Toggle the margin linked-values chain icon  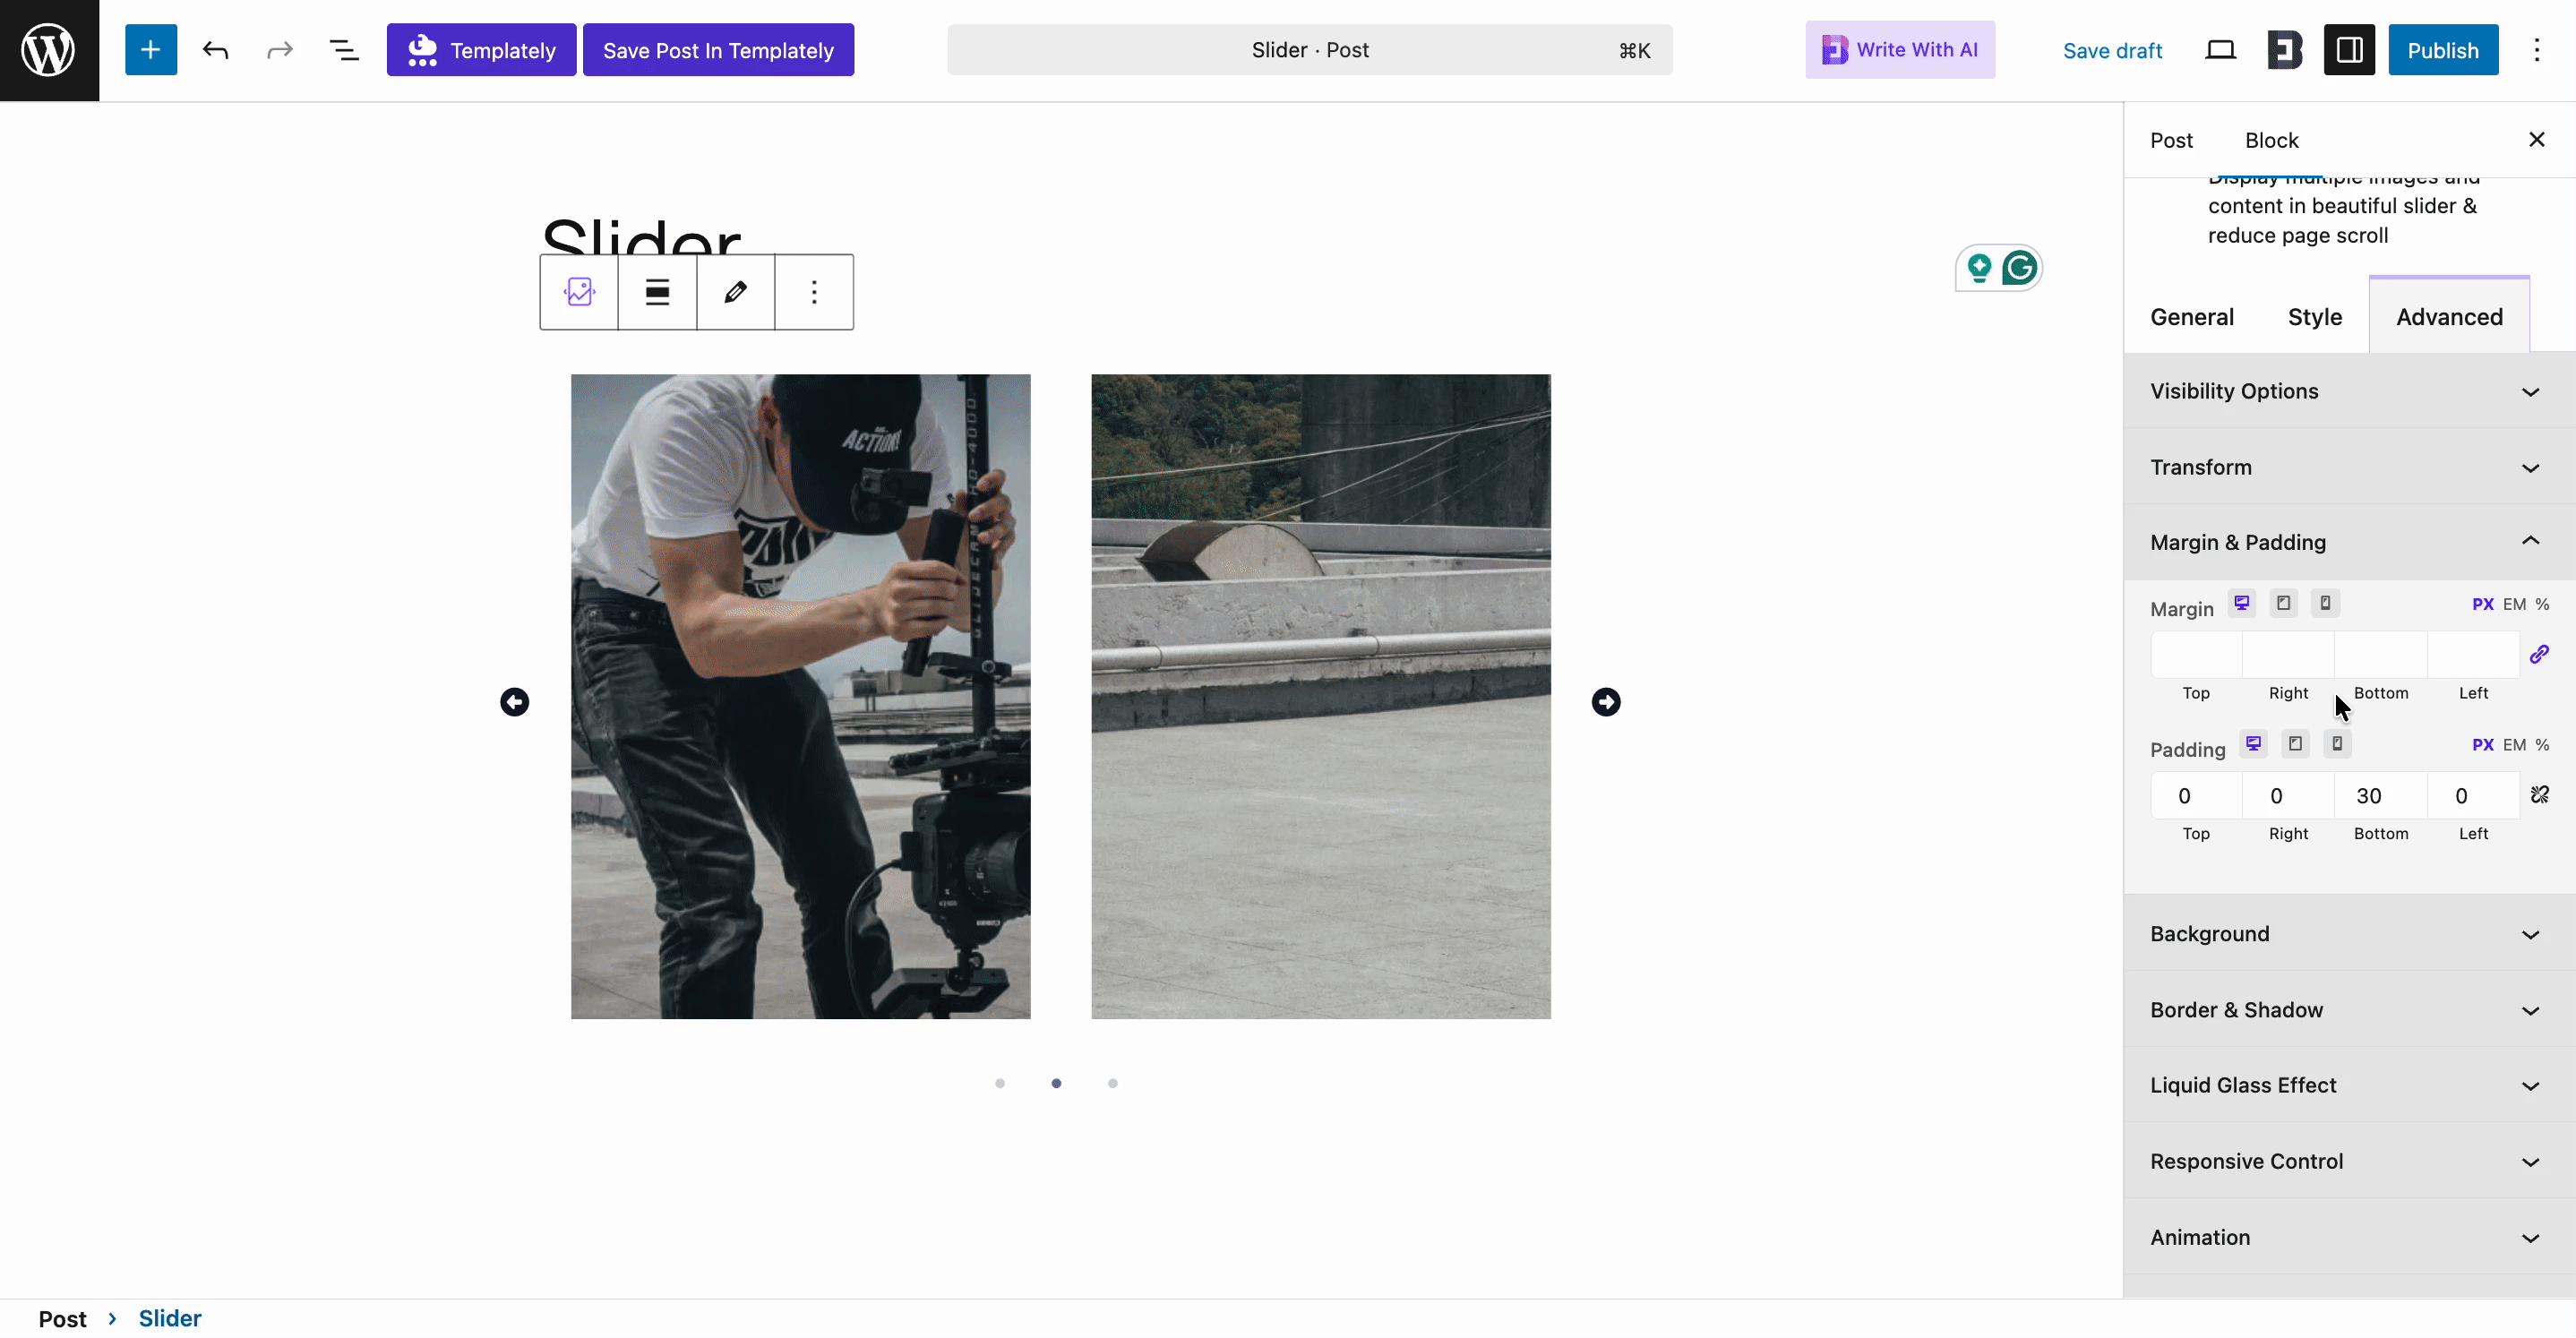(2539, 655)
